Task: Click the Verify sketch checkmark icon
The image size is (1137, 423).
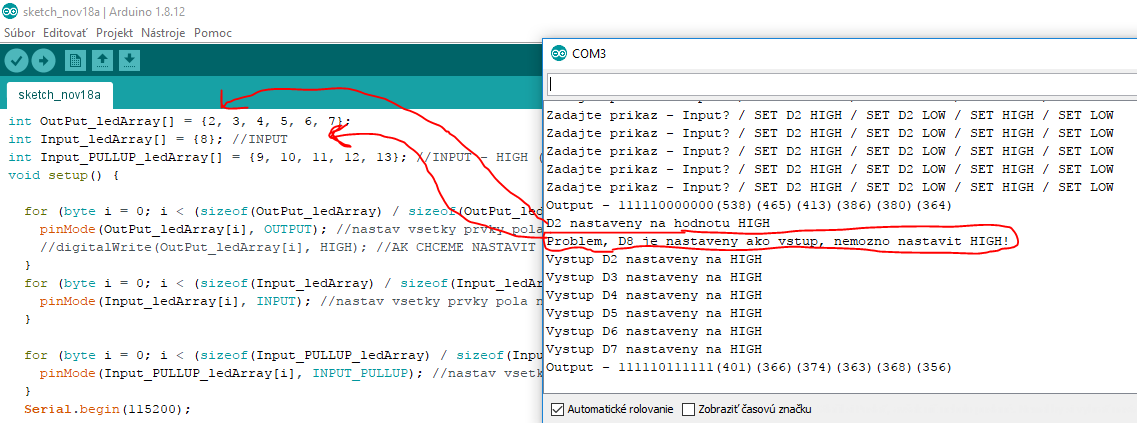Action: pyautogui.click(x=15, y=60)
